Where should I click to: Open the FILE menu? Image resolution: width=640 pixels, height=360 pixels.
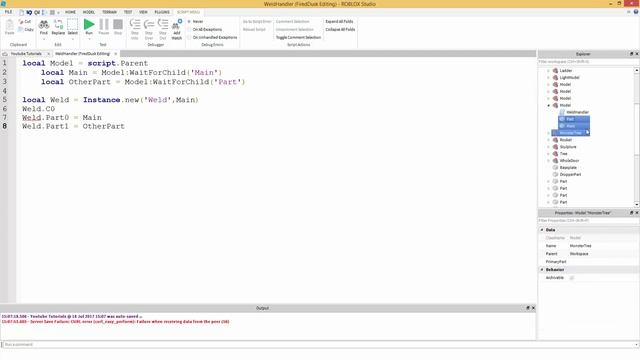tap(8, 12)
